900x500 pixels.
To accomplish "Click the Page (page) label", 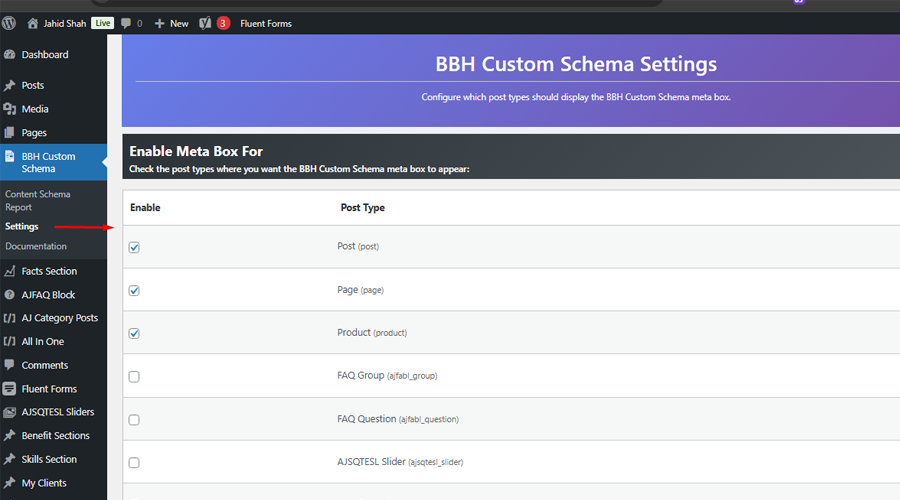I will (x=360, y=290).
